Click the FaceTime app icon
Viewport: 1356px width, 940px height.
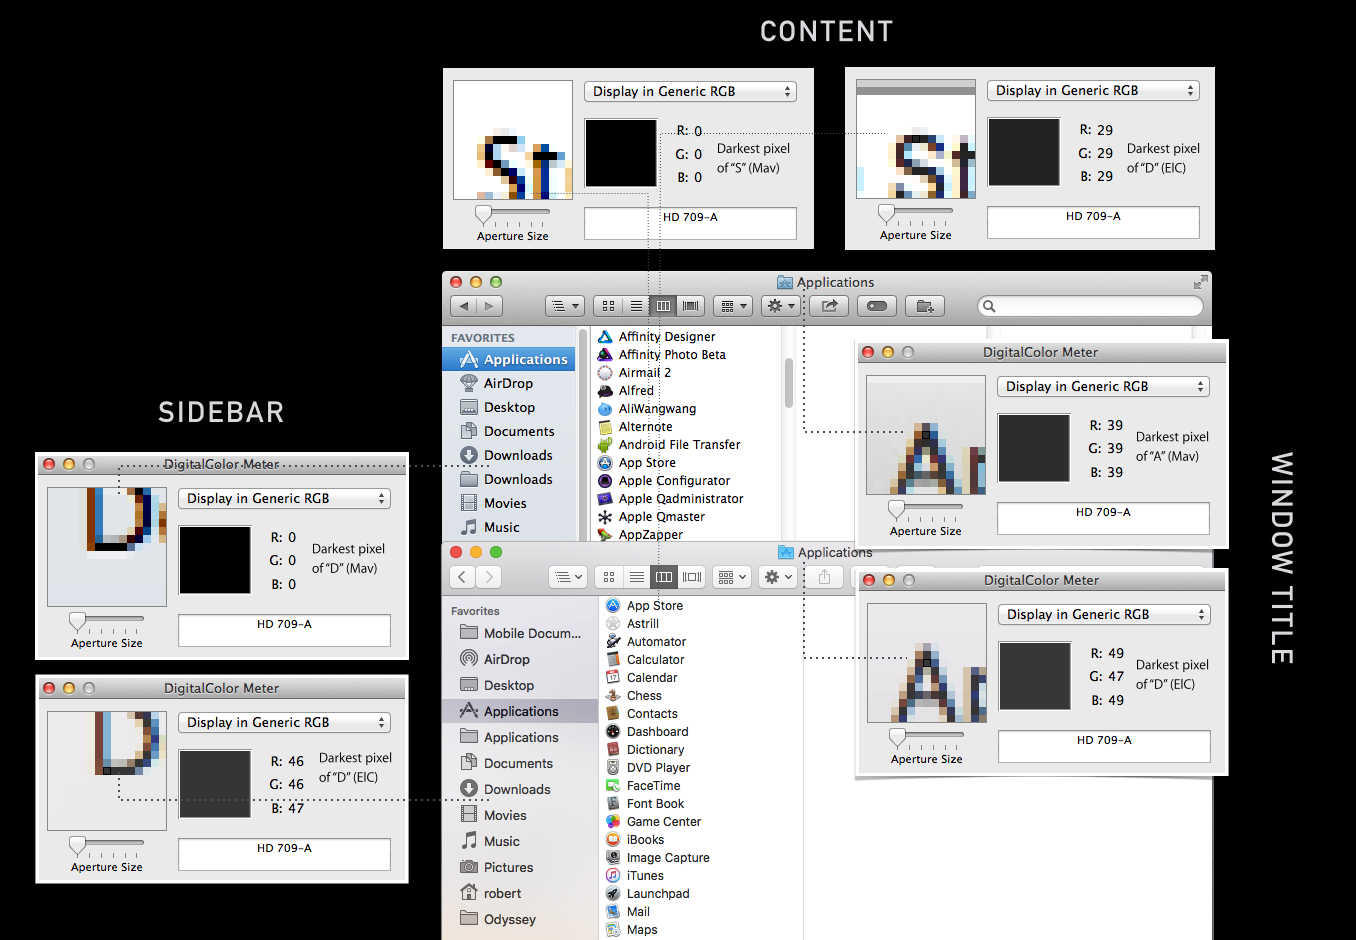[x=613, y=786]
